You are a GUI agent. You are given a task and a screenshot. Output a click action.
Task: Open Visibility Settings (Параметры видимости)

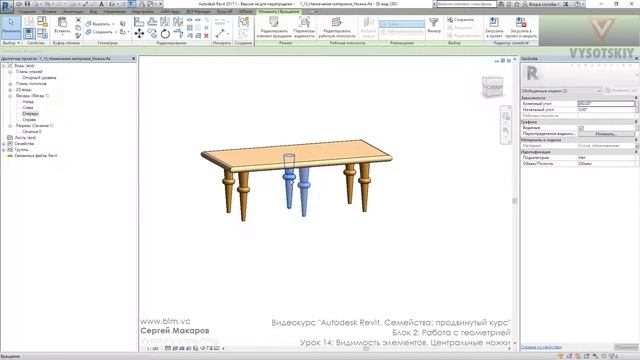304,27
